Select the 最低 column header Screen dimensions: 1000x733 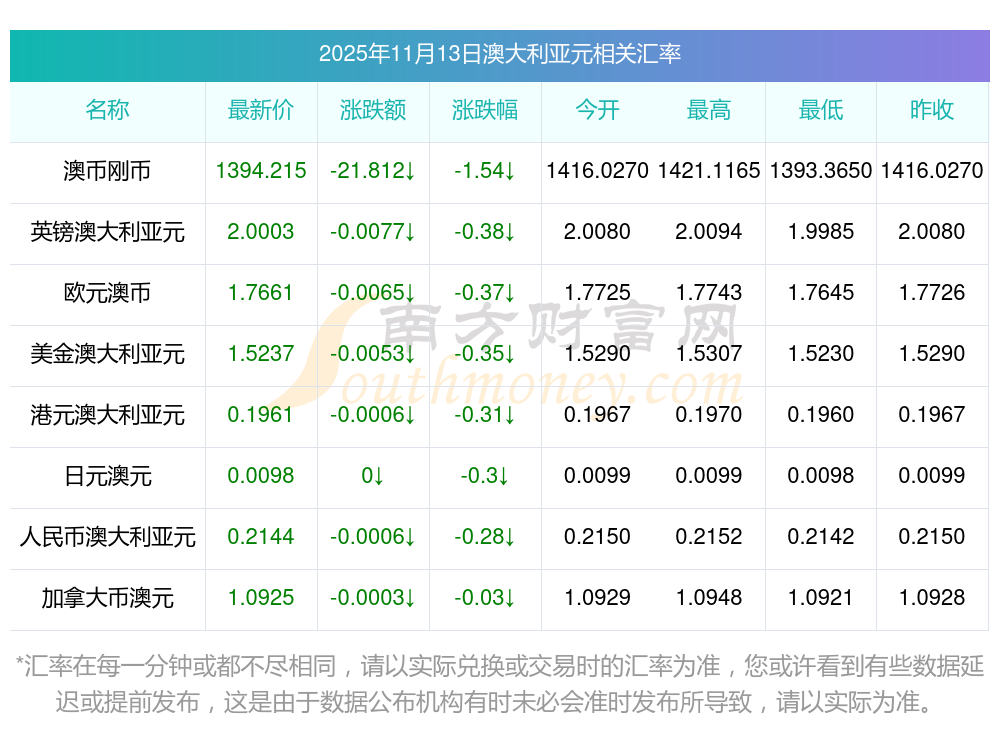821,110
